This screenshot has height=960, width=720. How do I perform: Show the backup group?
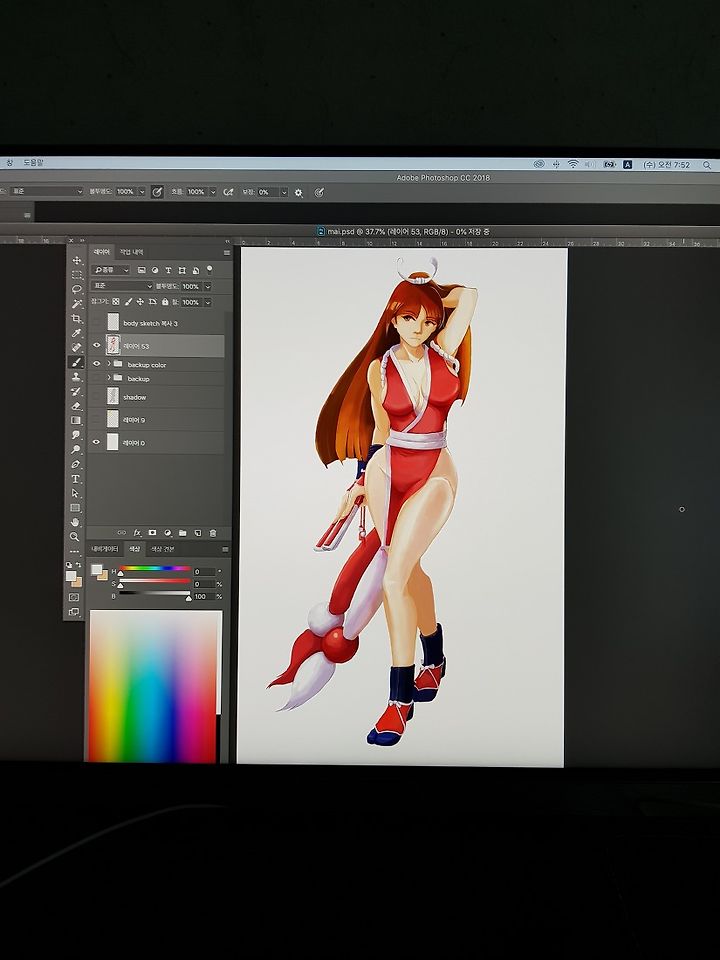(x=97, y=378)
